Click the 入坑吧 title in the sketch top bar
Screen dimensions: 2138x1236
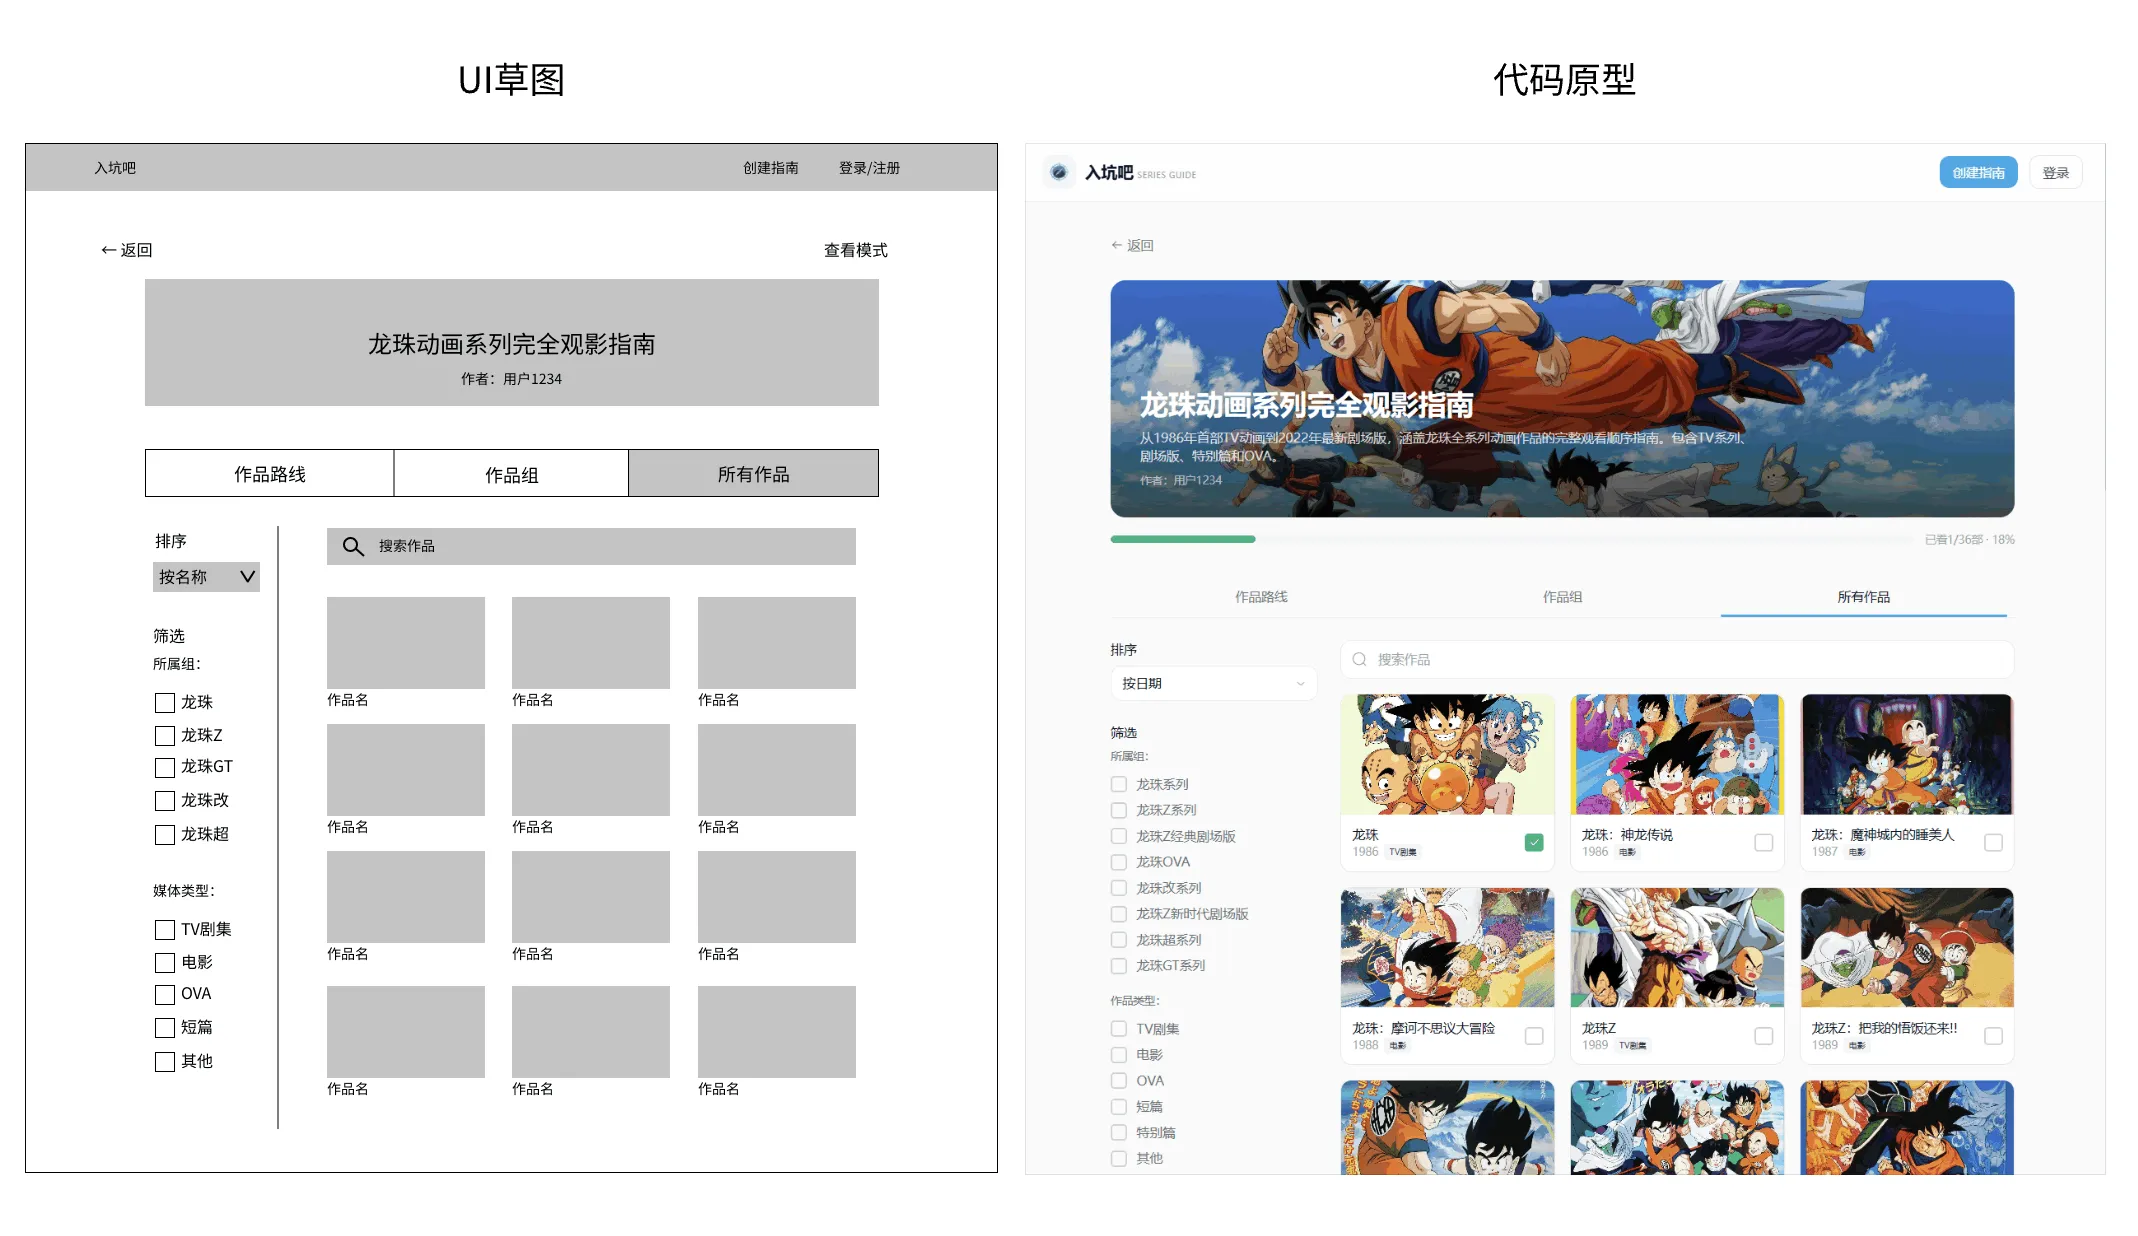(115, 168)
